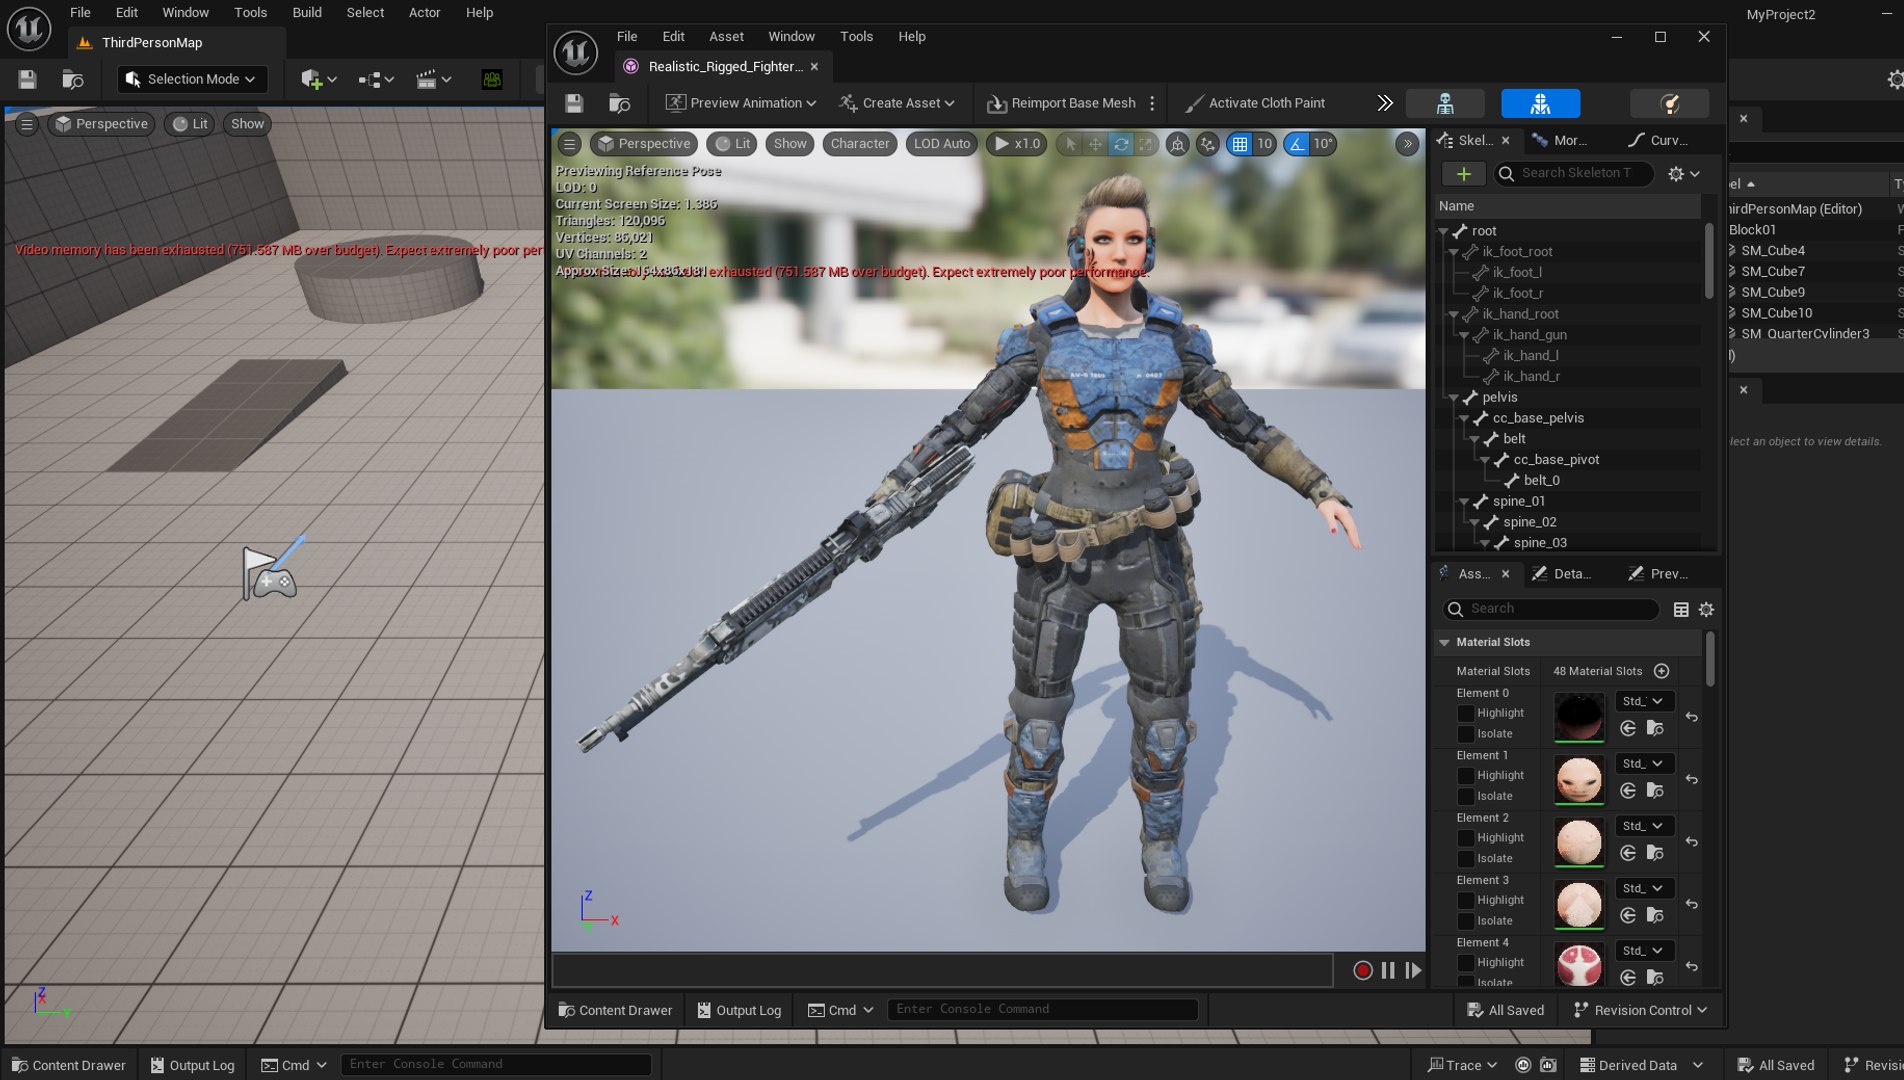The width and height of the screenshot is (1904, 1080).
Task: Open Output Log in Fighter editor status bar
Action: point(739,1010)
